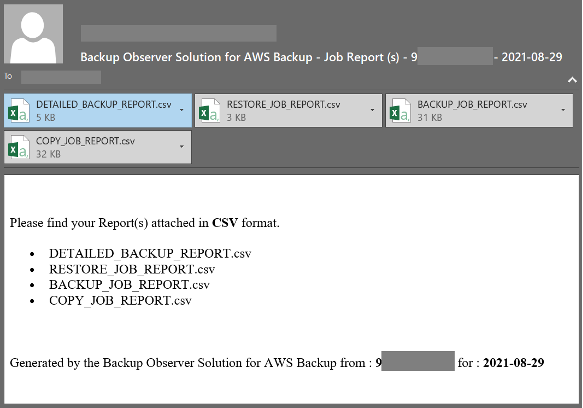The width and height of the screenshot is (583, 408).
Task: Click the Excel icon of COPY_JOB_REPORT.csv attachment
Action: click(x=19, y=147)
